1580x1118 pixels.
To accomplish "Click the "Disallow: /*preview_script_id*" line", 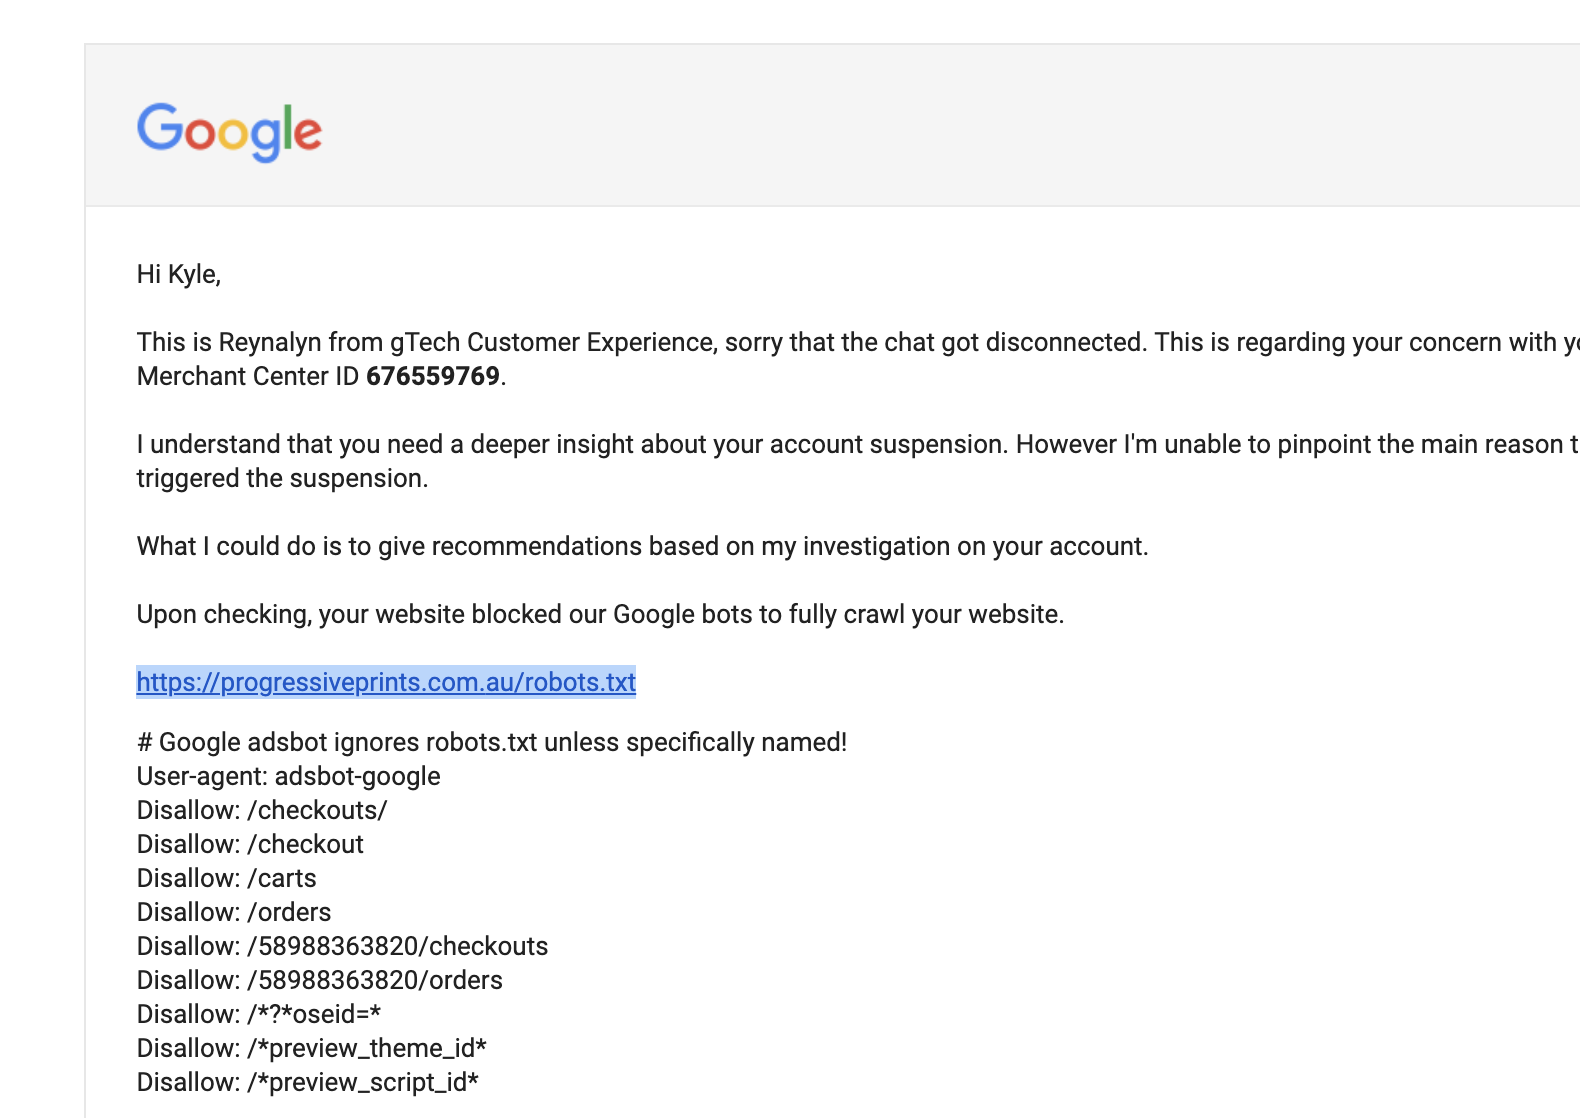I will [307, 1082].
